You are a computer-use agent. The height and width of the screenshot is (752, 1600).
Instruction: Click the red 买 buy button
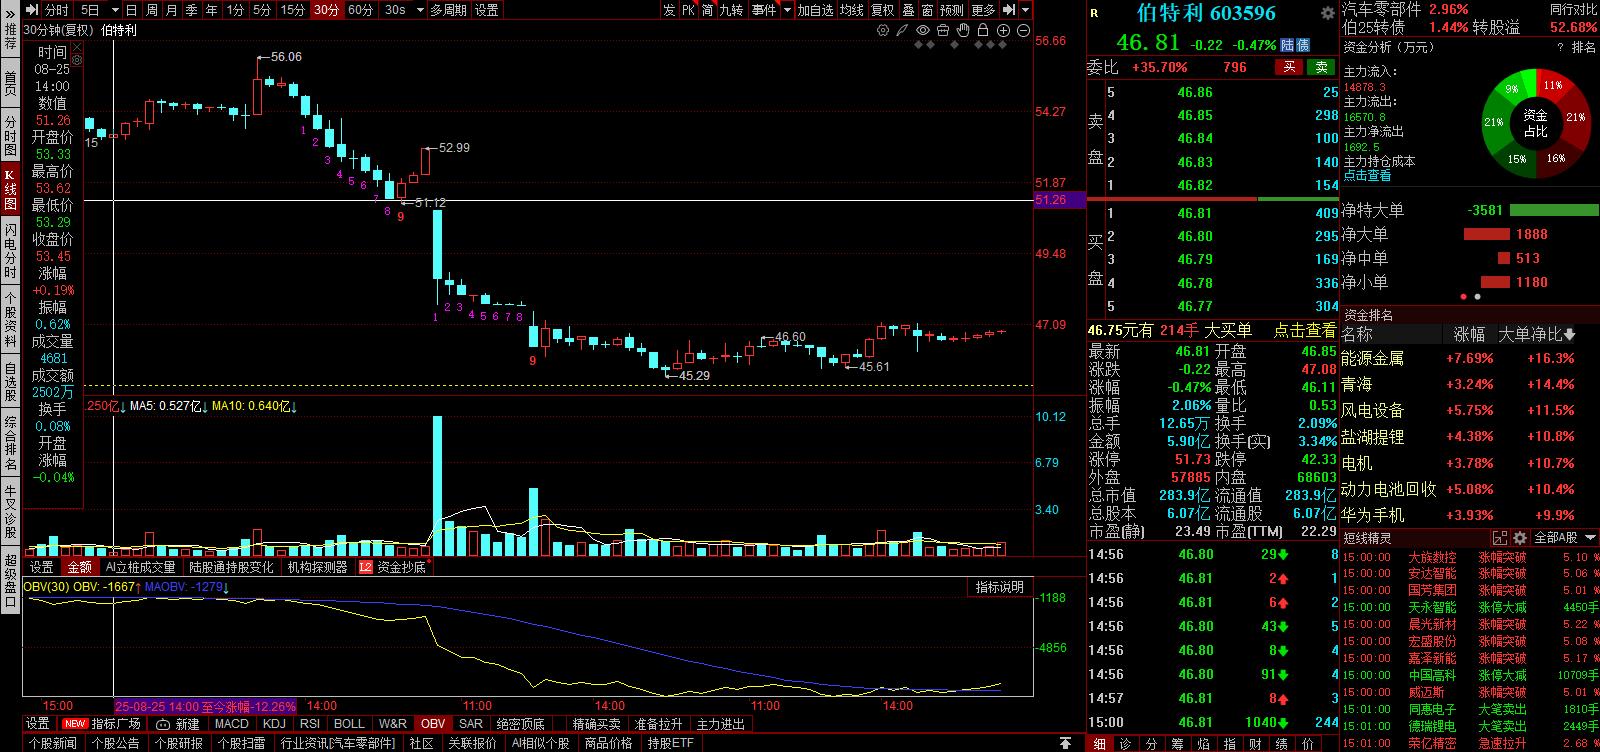point(1290,67)
